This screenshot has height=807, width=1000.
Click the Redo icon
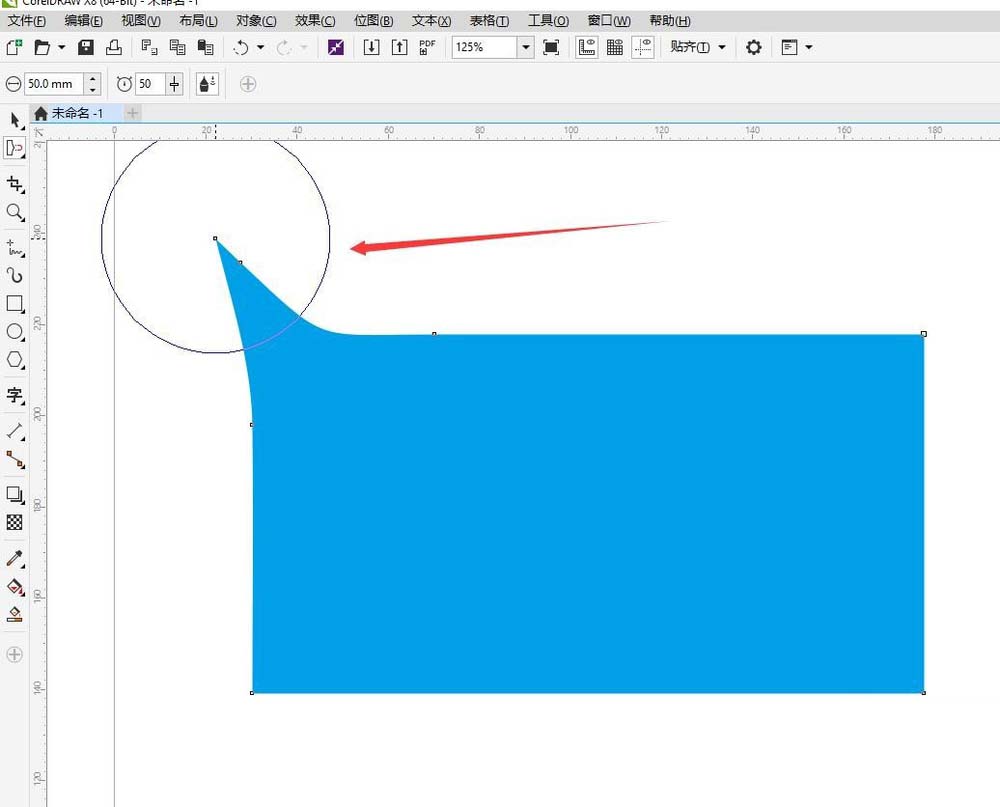click(x=284, y=47)
